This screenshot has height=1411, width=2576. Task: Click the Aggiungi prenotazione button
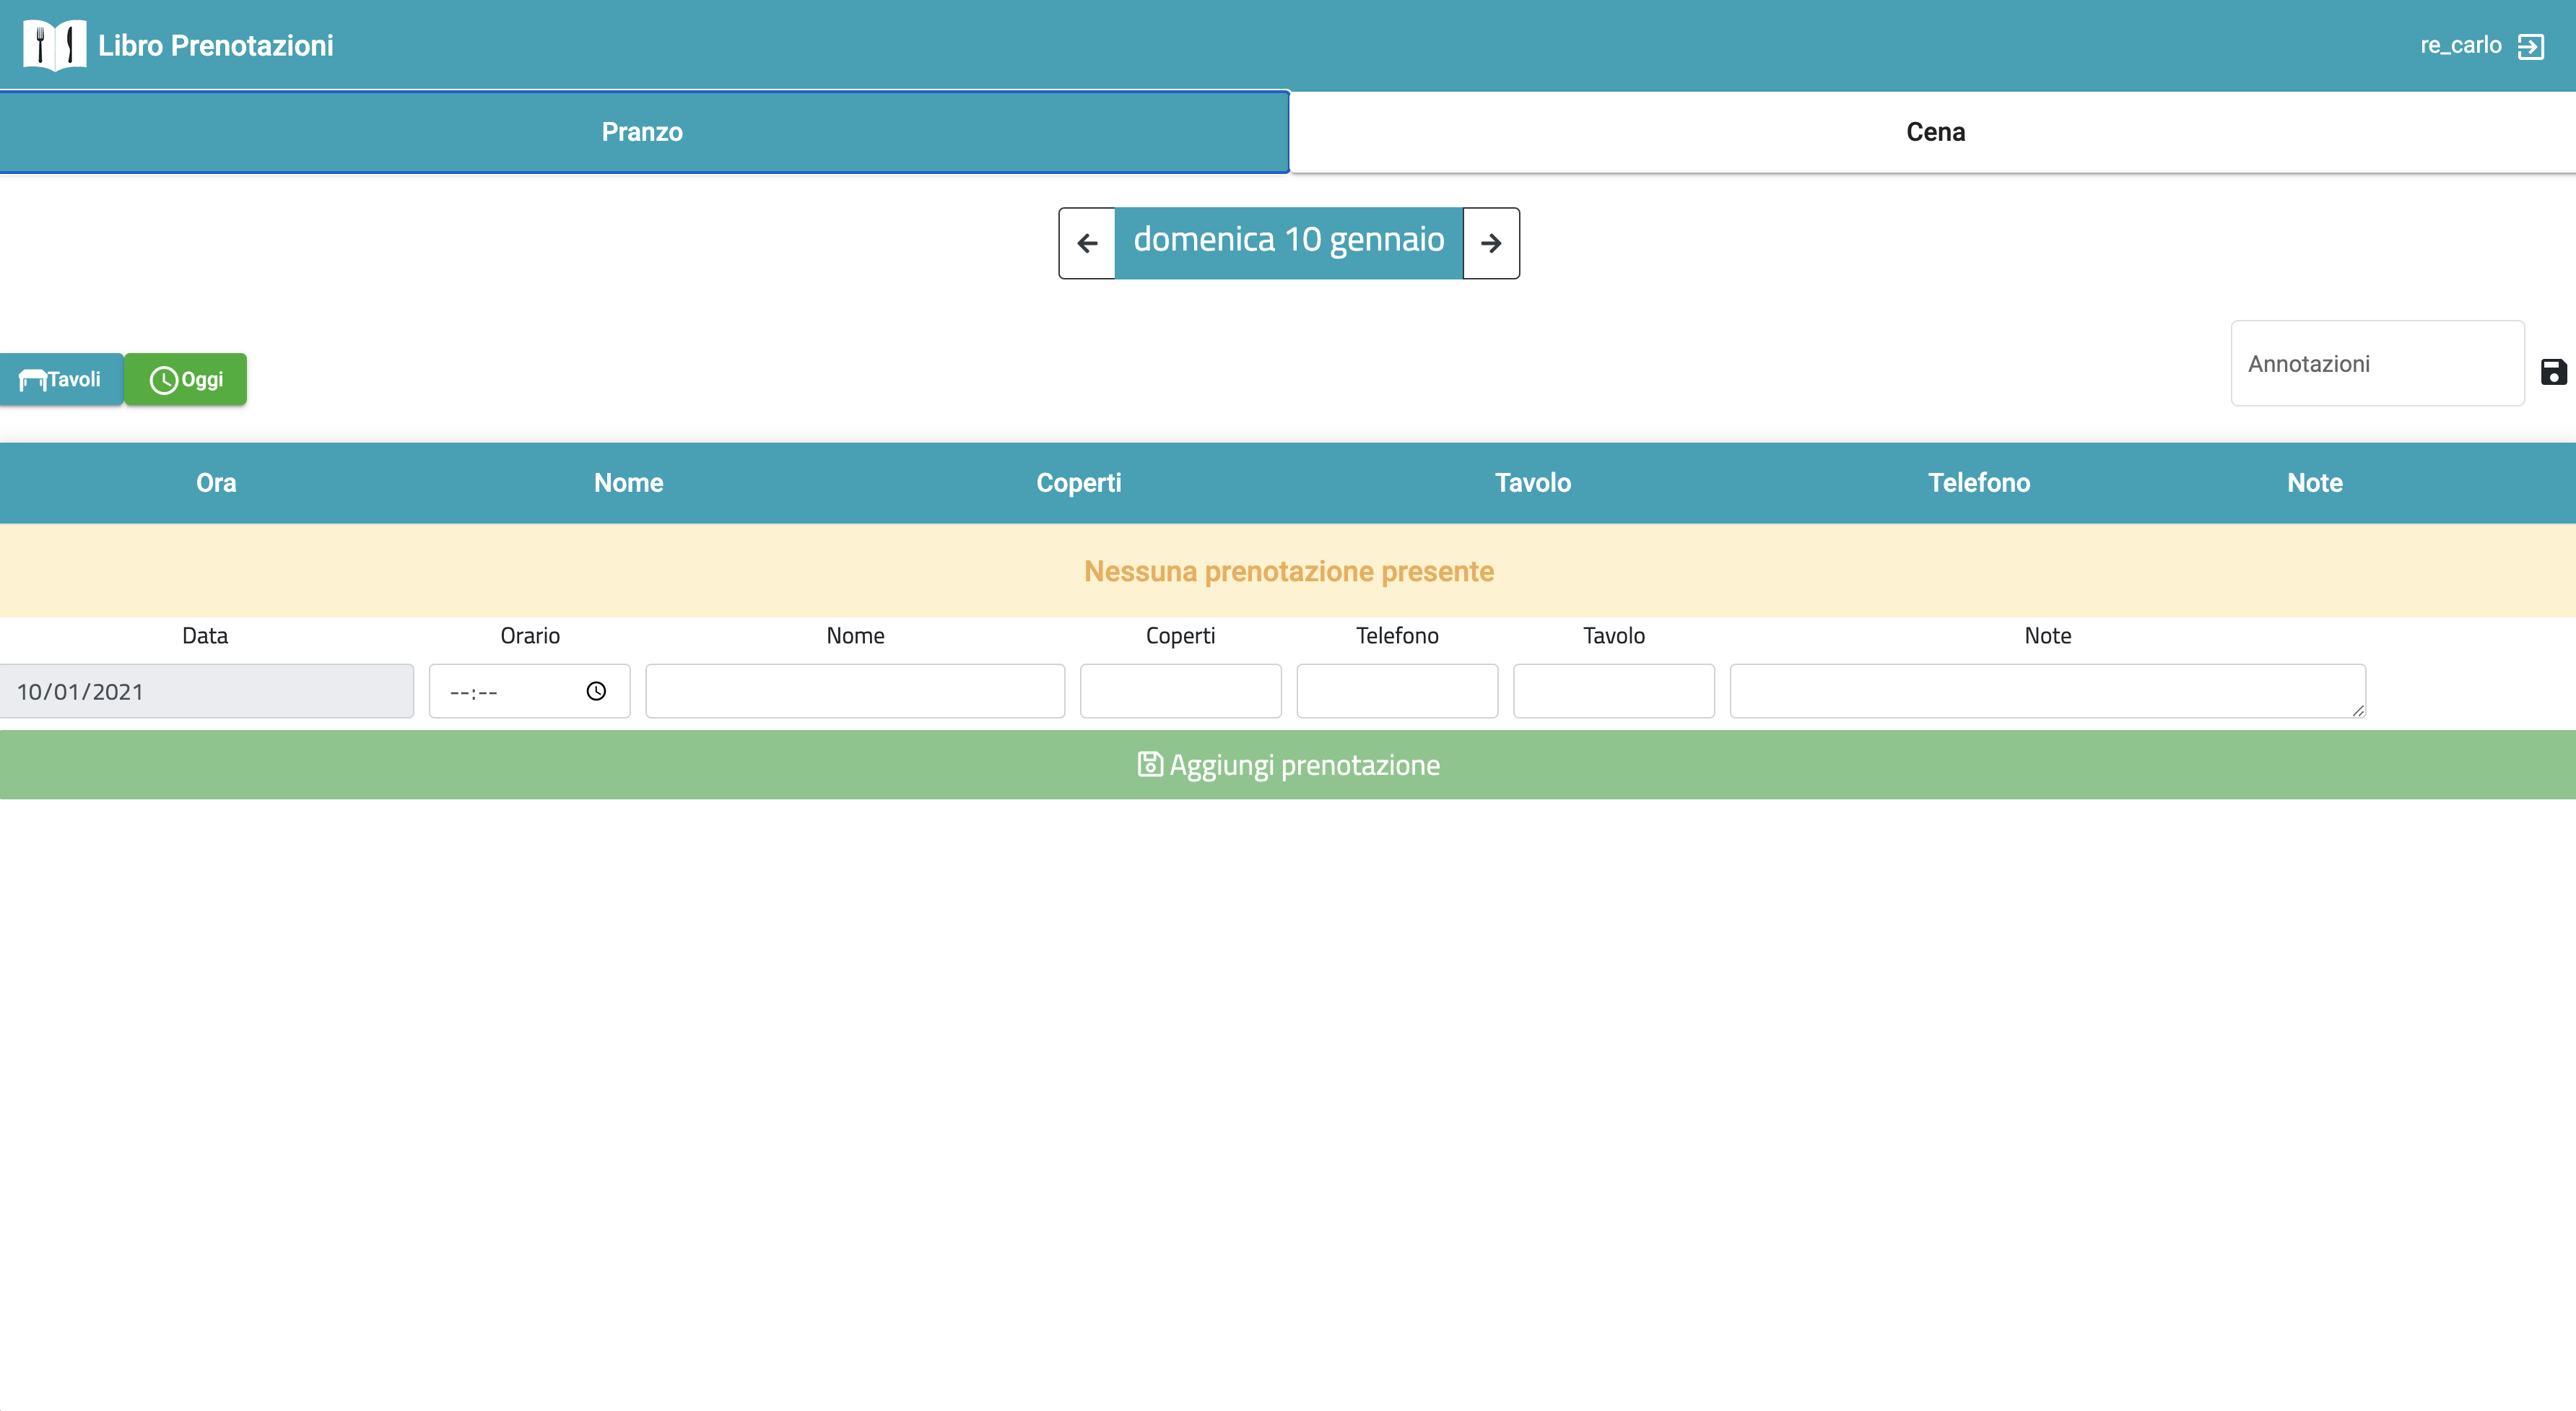coord(1288,765)
